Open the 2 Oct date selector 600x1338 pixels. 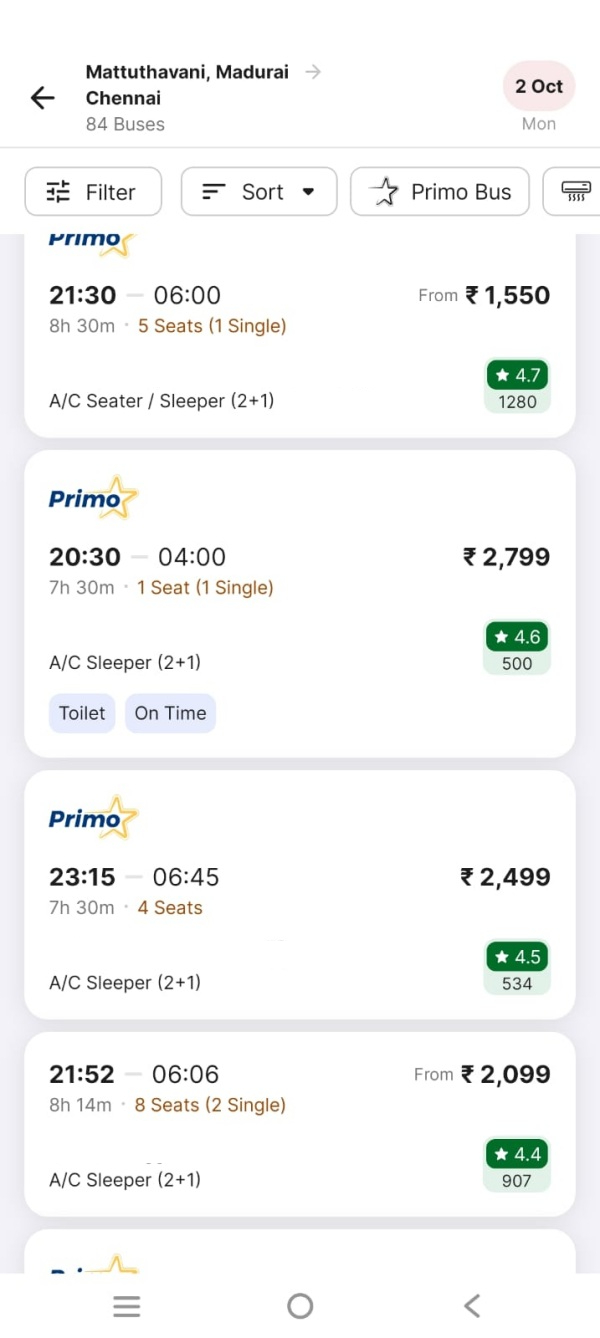(x=538, y=86)
